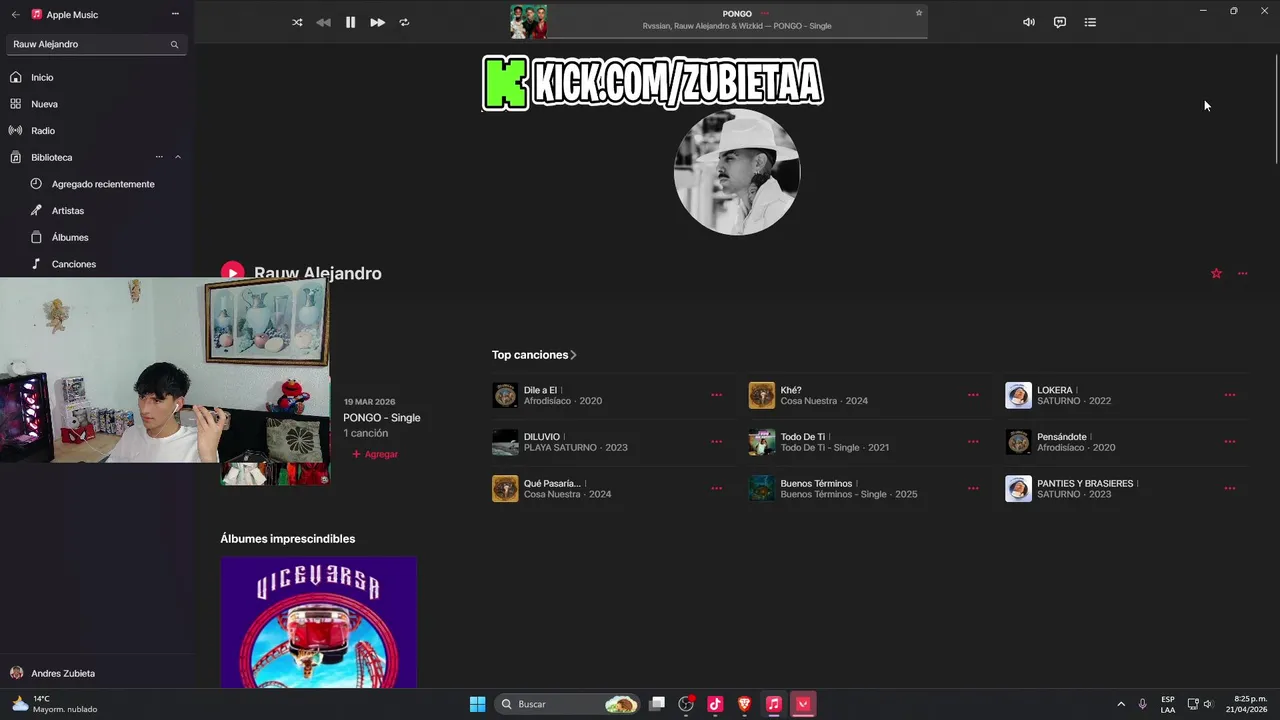Play song DILUVIO

pyautogui.click(x=505, y=442)
